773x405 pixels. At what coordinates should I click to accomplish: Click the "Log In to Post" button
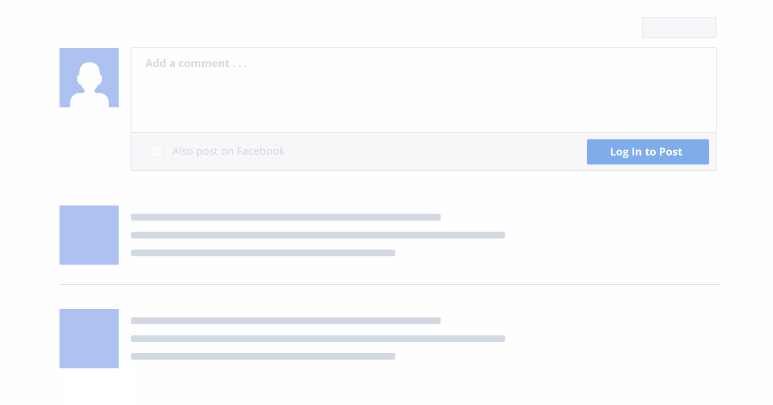(x=648, y=152)
